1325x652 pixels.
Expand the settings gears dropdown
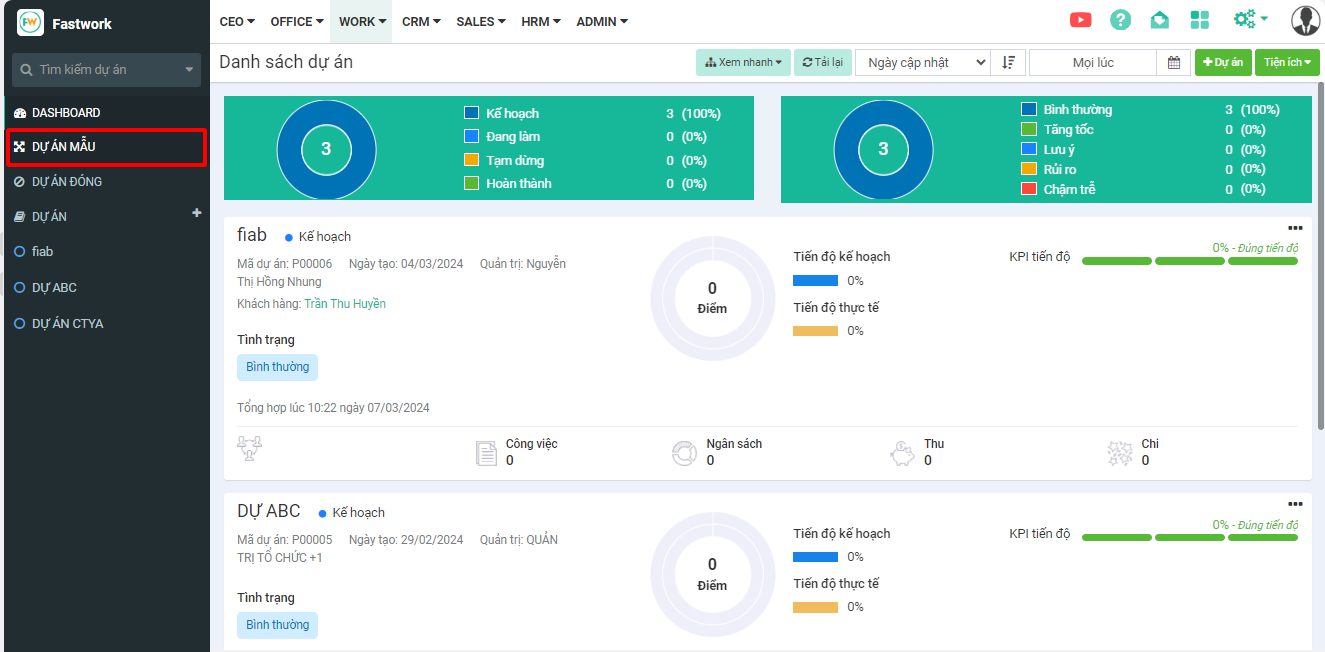1250,20
